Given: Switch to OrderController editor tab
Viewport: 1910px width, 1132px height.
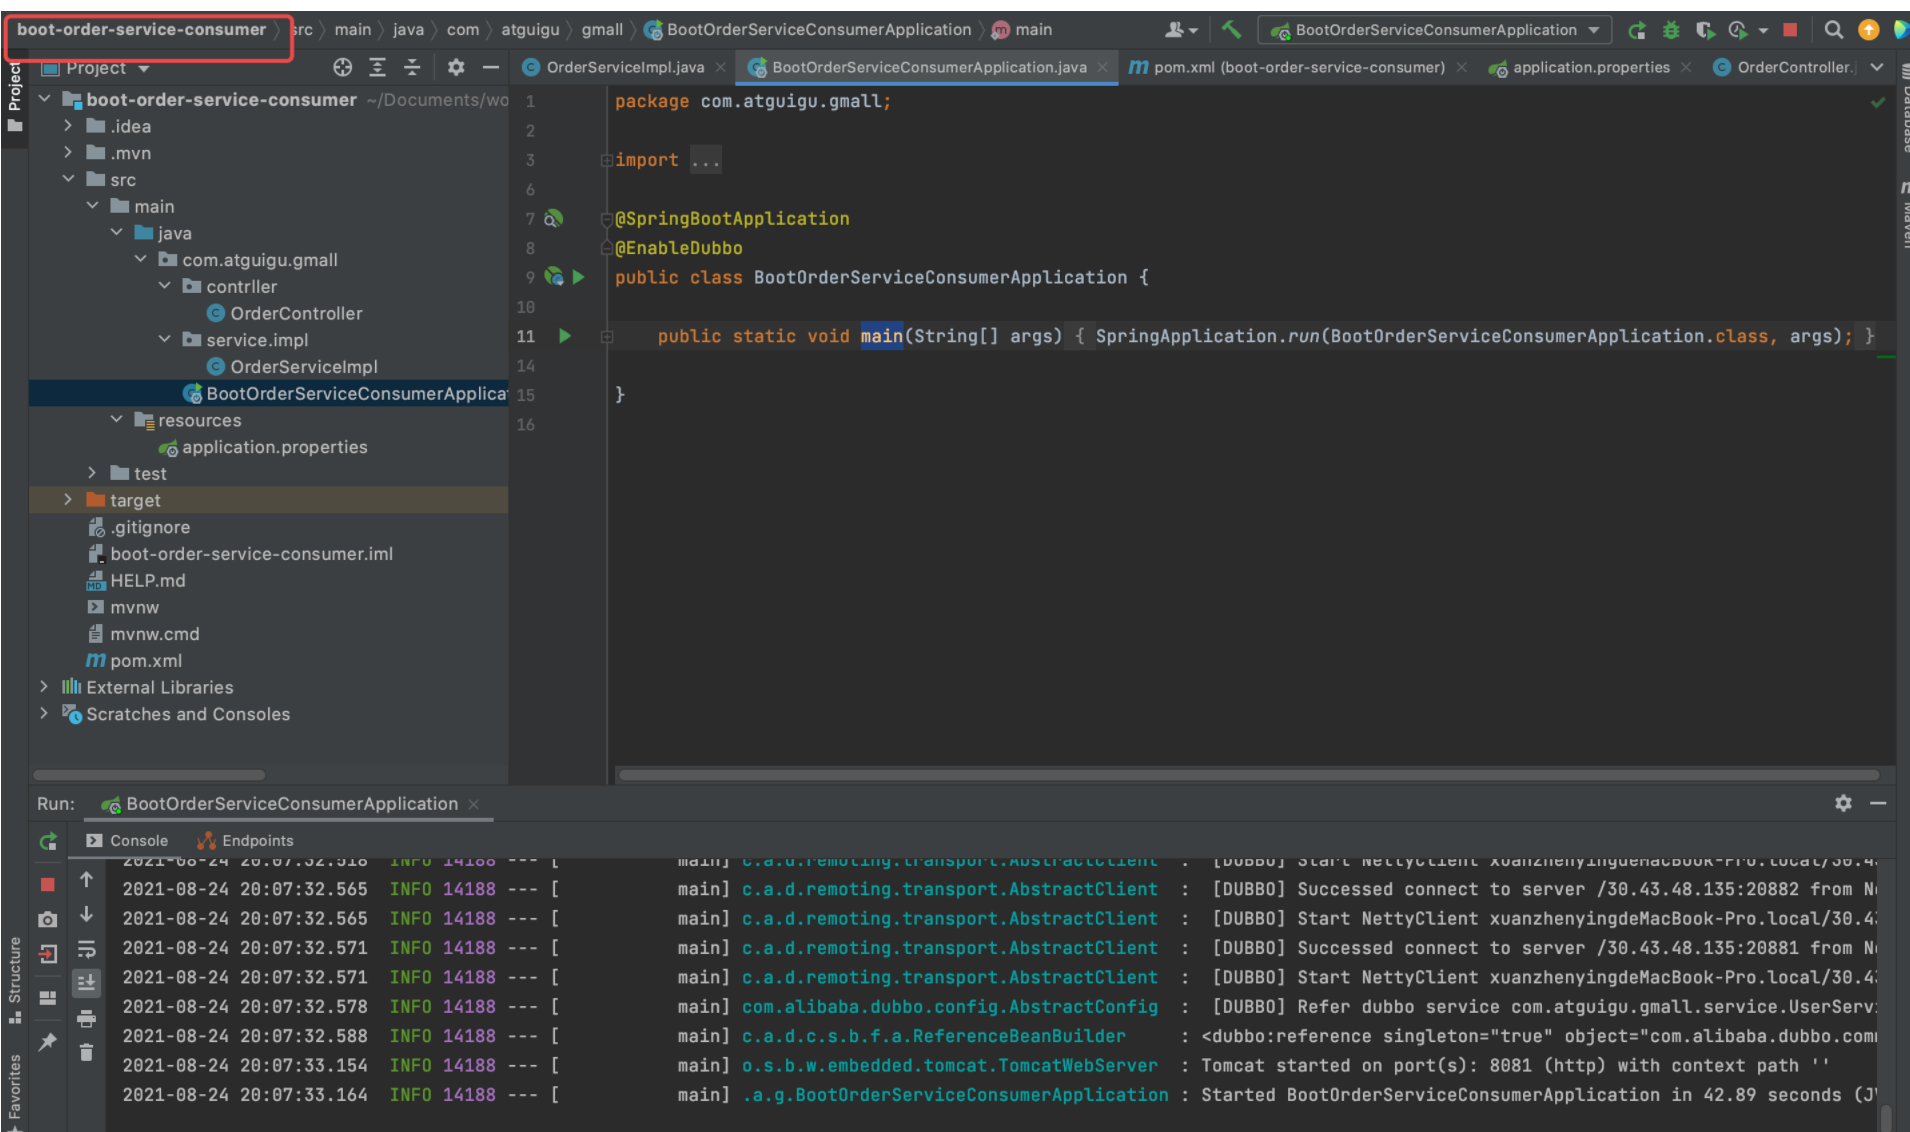Looking at the screenshot, I should pyautogui.click(x=1784, y=67).
